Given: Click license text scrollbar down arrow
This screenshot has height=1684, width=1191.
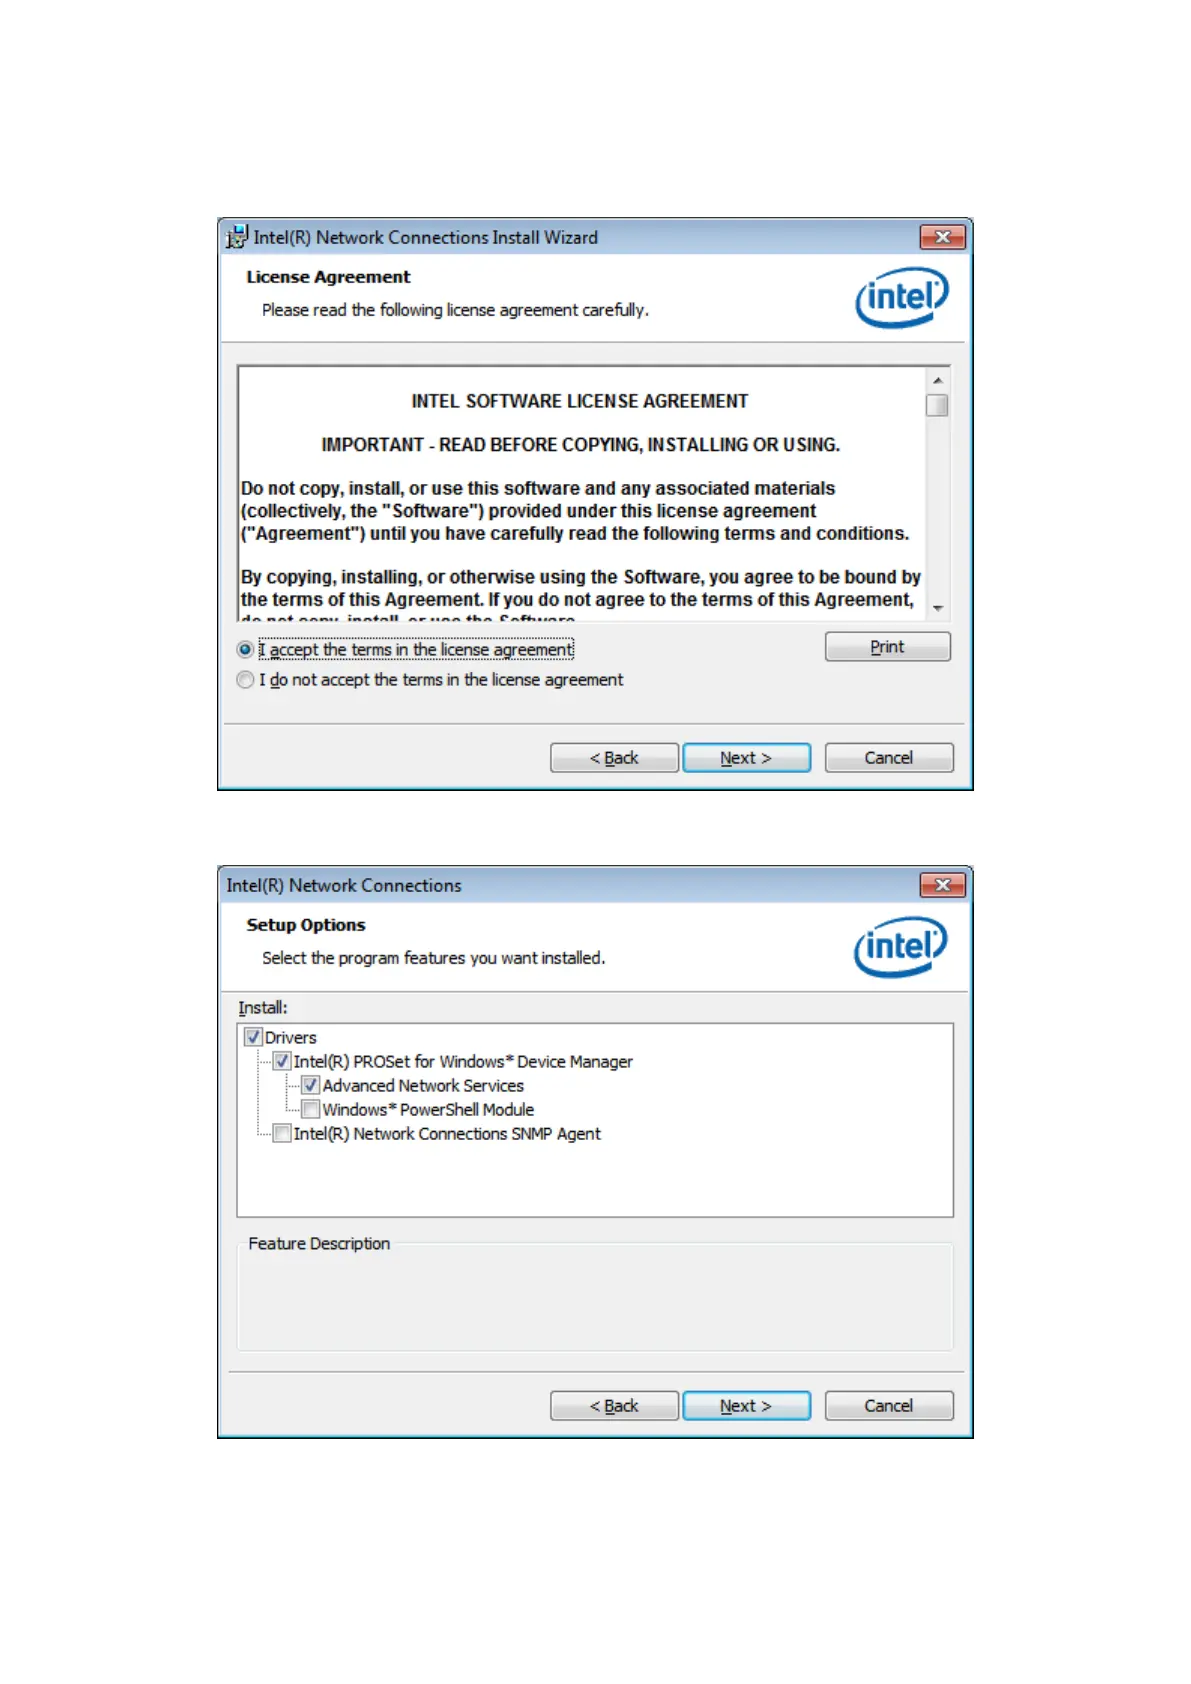Looking at the screenshot, I should [x=937, y=608].
